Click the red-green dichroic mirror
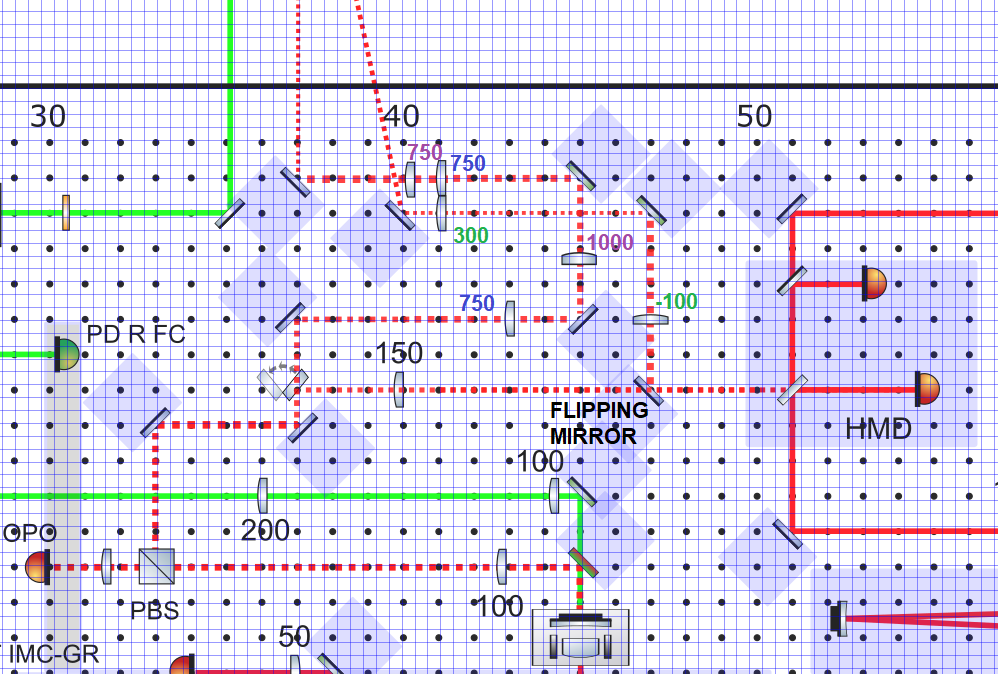998x674 pixels. (x=584, y=563)
